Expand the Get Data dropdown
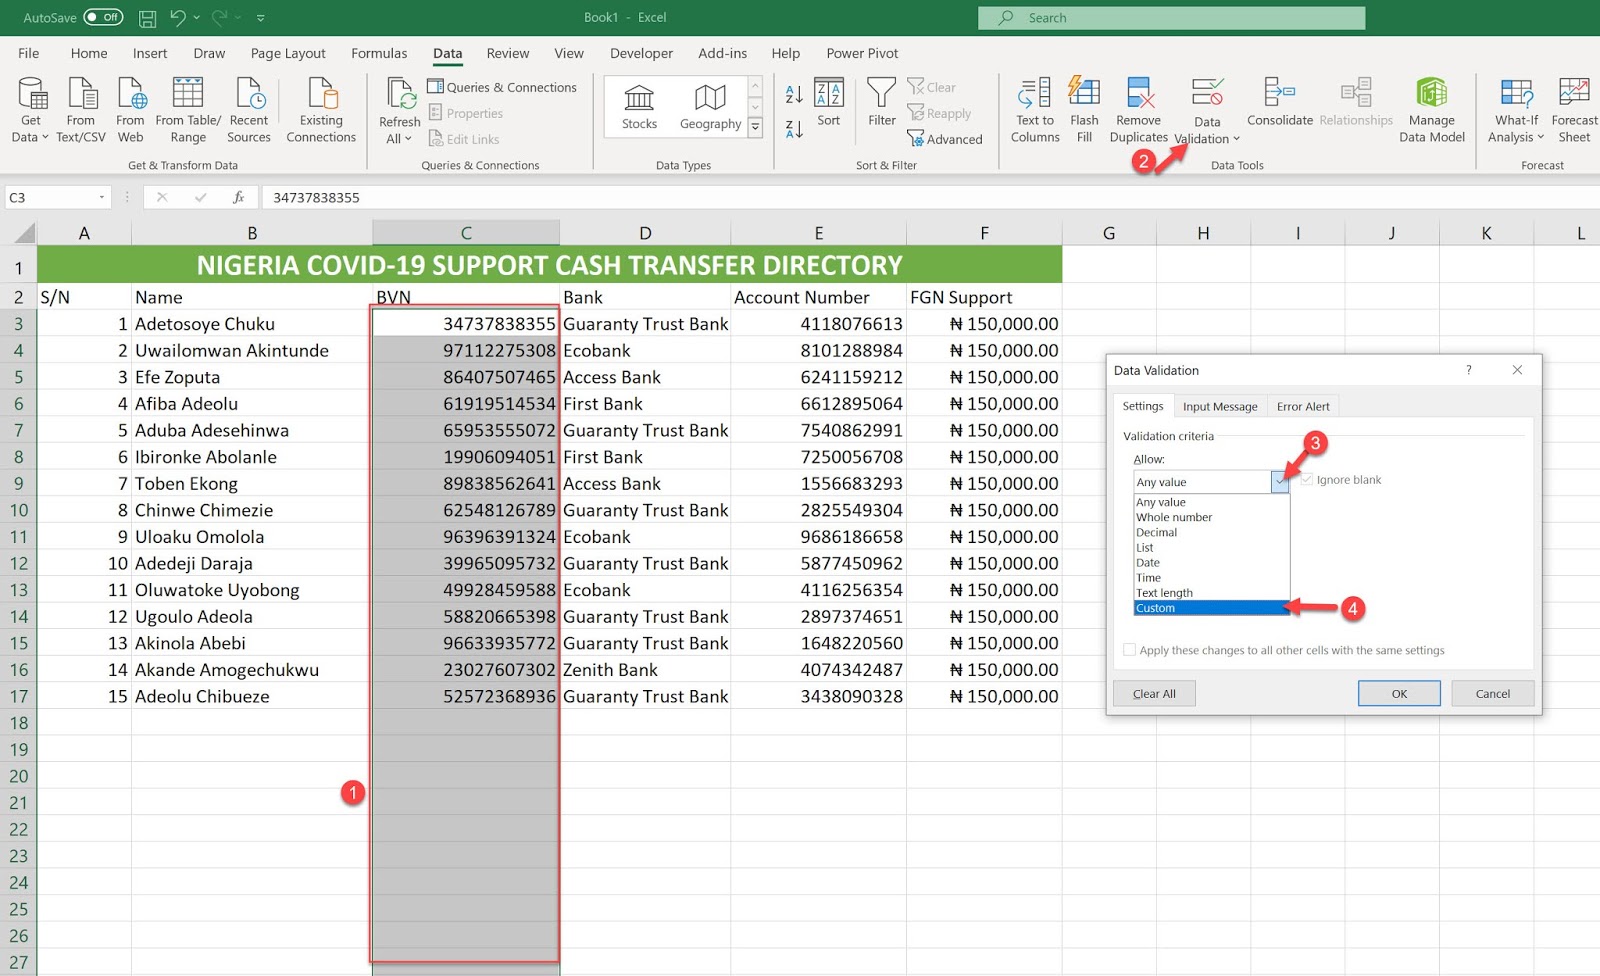Screen dimensions: 1600x976 (30, 110)
